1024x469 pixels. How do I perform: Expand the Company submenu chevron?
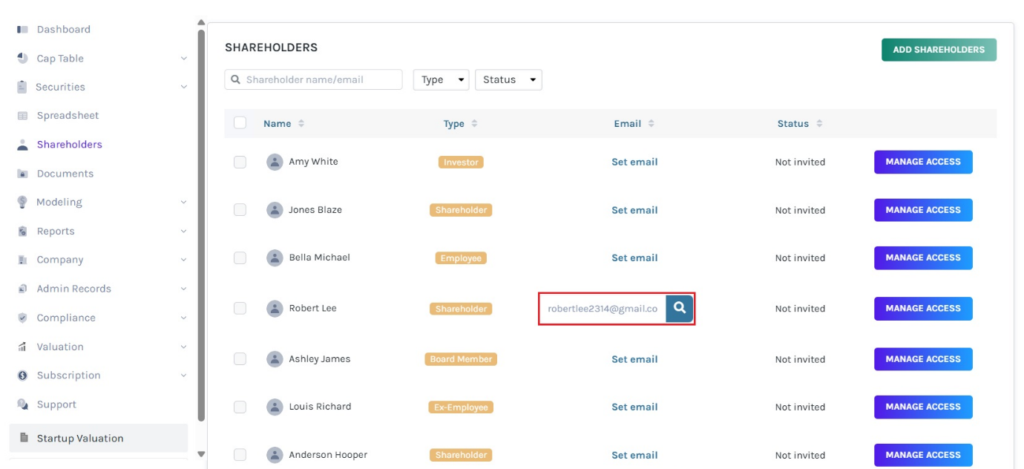pyautogui.click(x=184, y=260)
